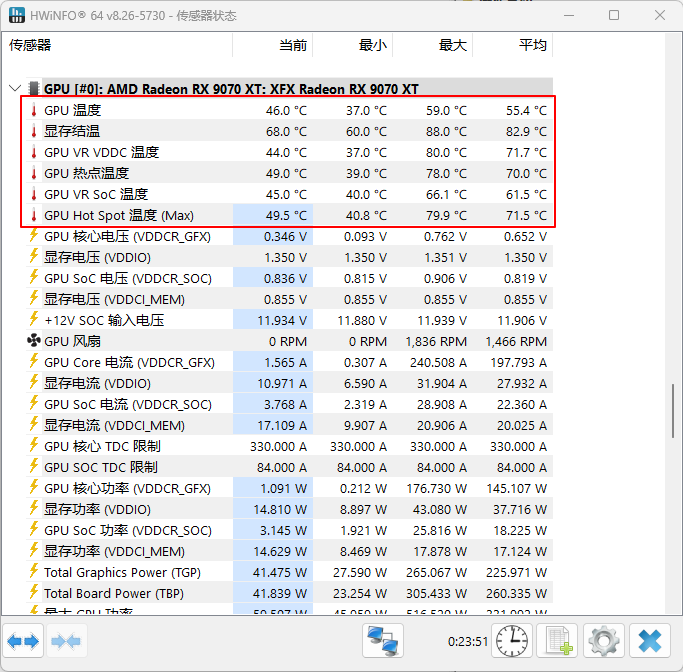Click the fan icon for GPU 风扇

tap(34, 341)
